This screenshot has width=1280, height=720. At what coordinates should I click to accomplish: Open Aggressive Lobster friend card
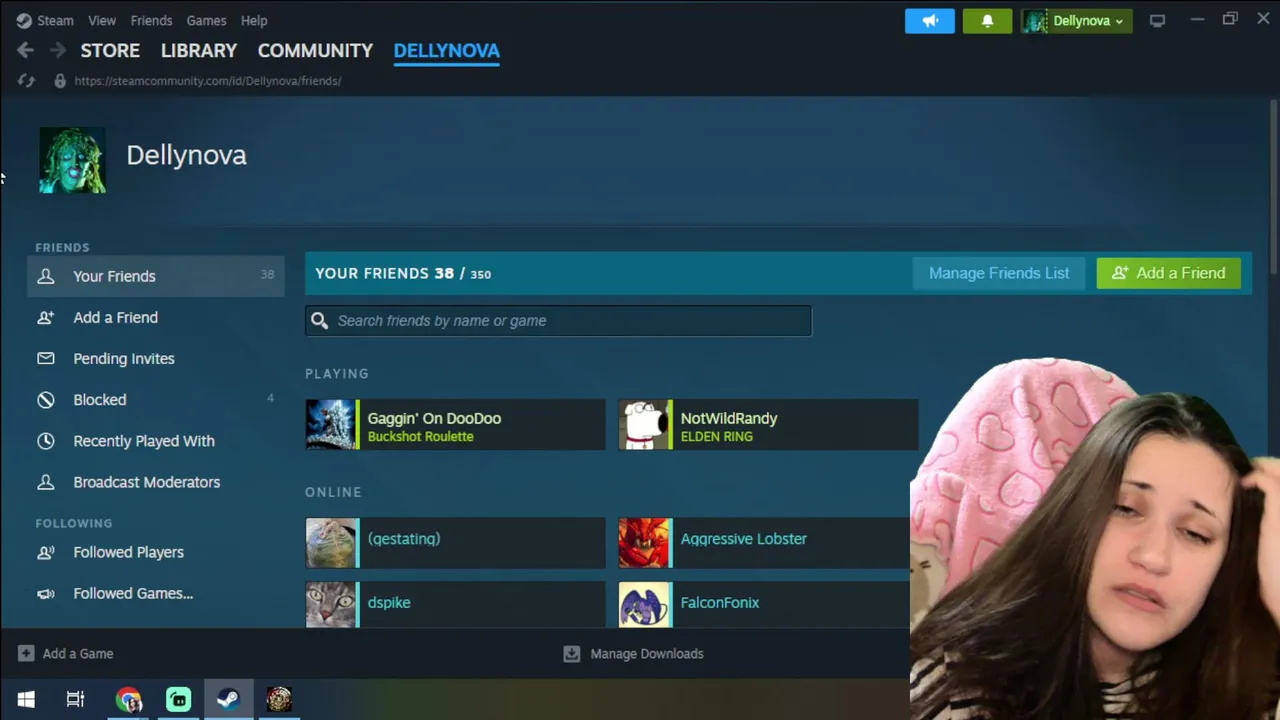point(765,542)
